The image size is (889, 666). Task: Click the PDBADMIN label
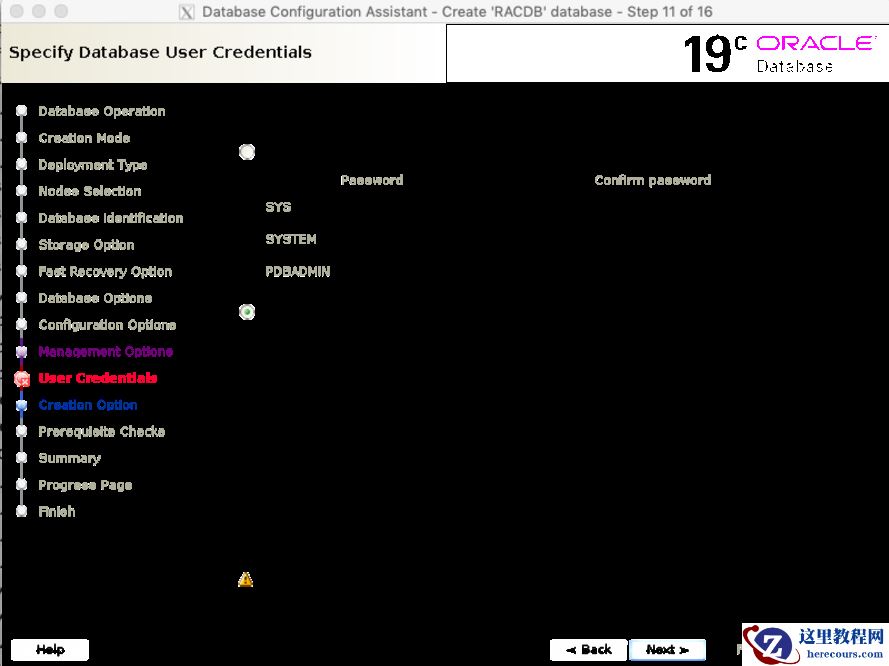(298, 272)
